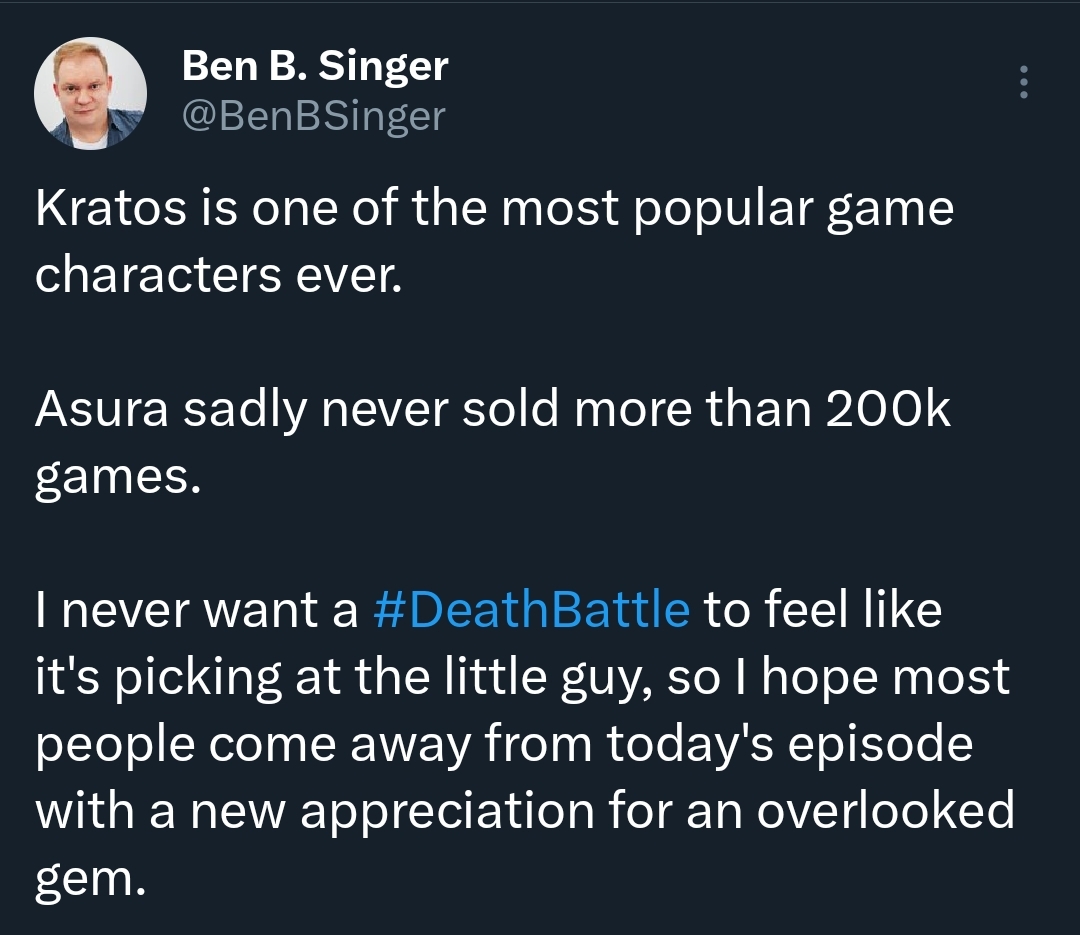Click the text I never want a
Image resolution: width=1080 pixels, height=935 pixels.
point(196,610)
